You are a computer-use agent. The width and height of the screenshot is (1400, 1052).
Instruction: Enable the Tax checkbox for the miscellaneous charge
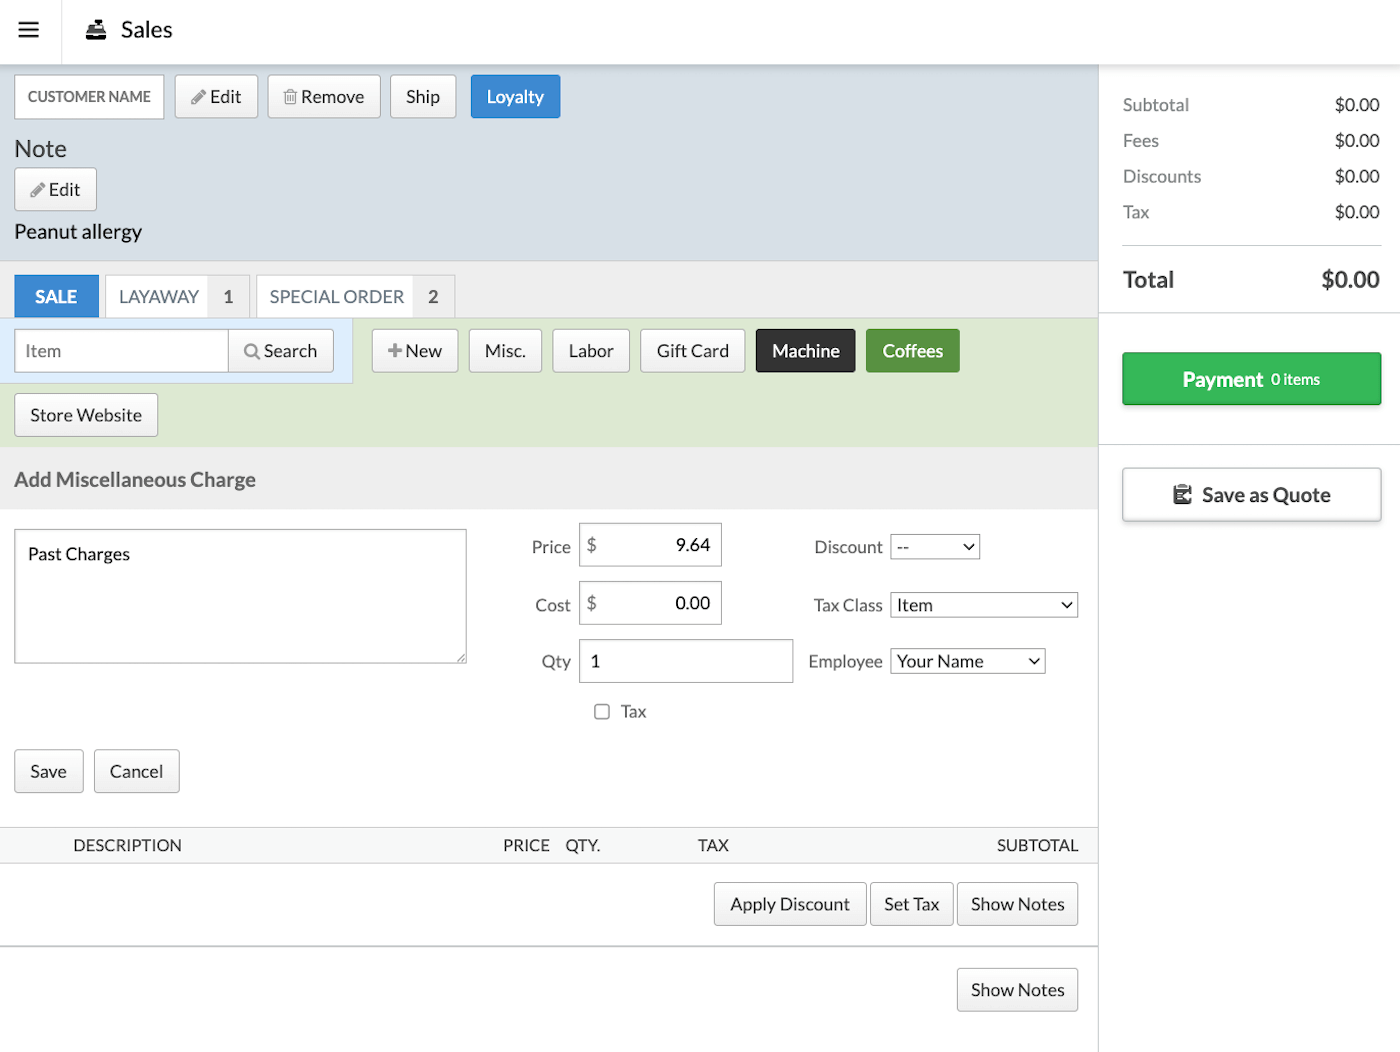601,711
